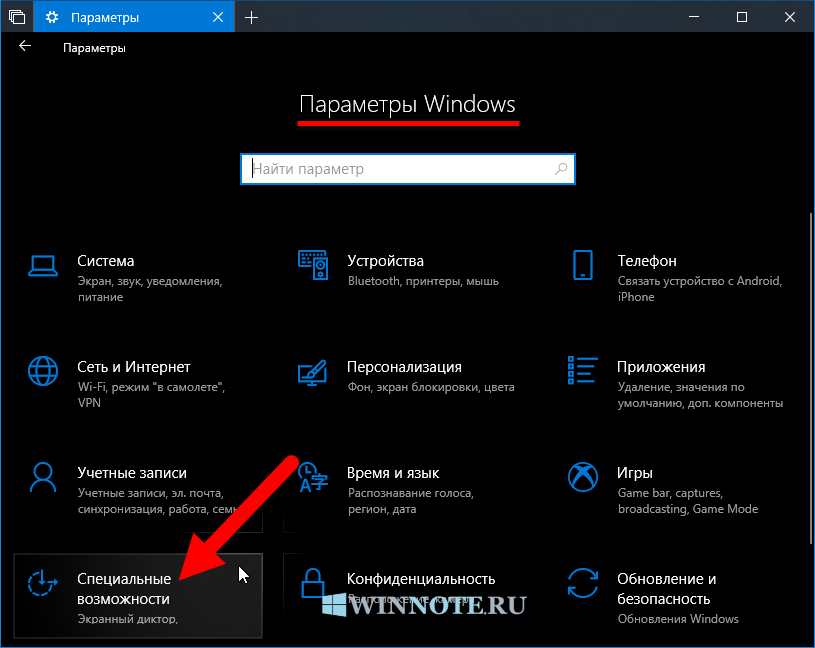Open the Телефон phone icon
Viewport: 815px width, 648px height.
583,265
